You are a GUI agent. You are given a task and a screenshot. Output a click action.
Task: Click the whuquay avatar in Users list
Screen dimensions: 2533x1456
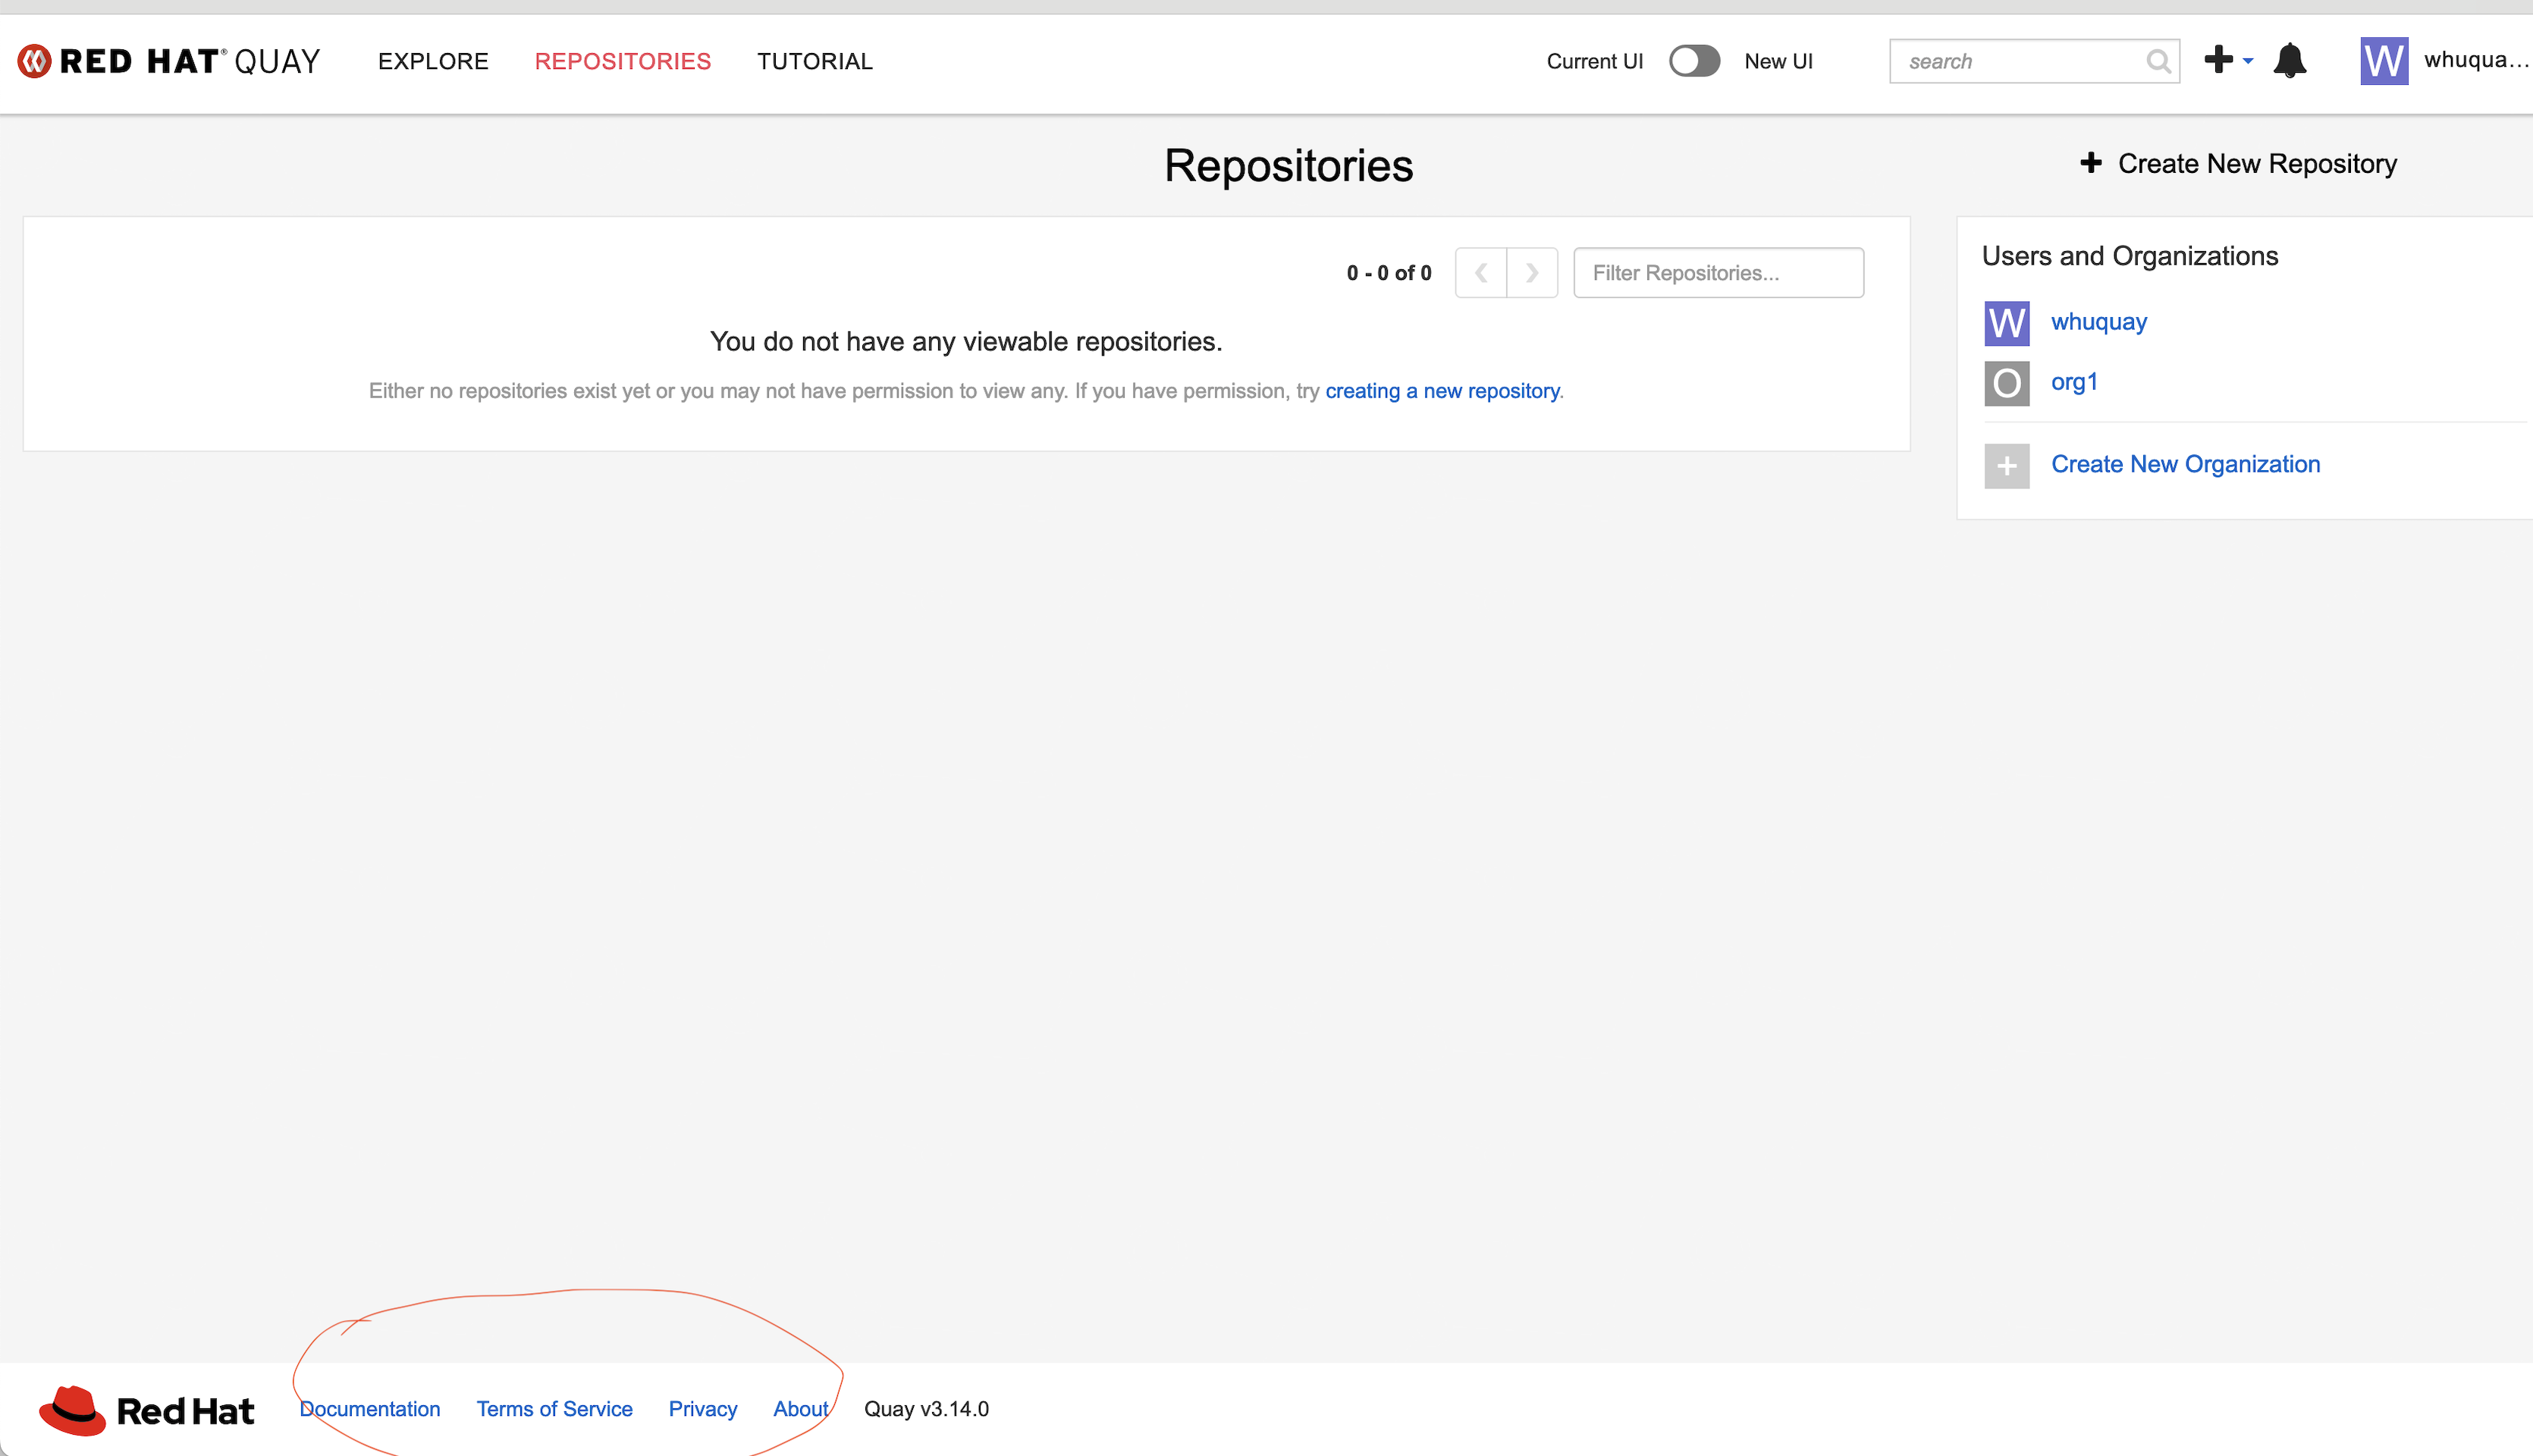pyautogui.click(x=2006, y=323)
